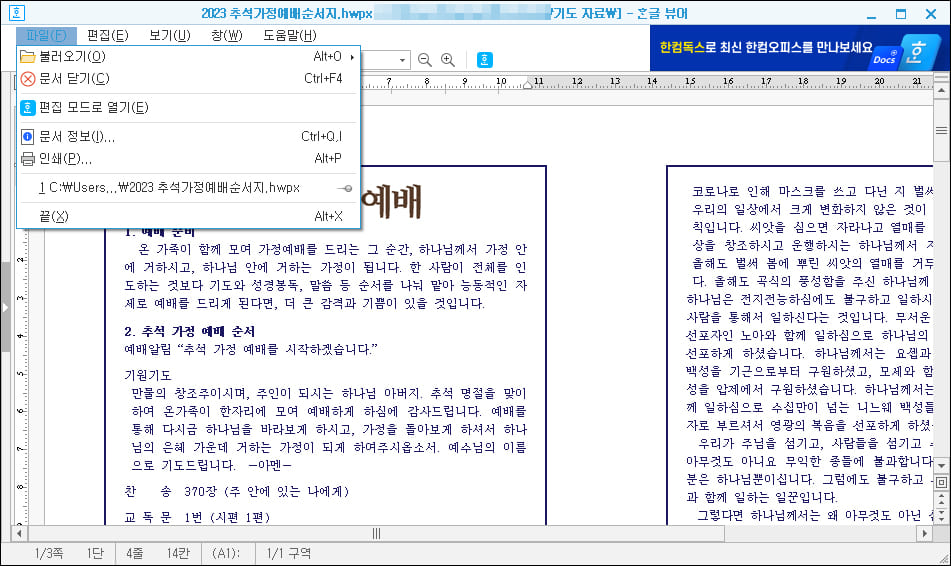Click the heading 2. 추석 가정 예배 순서
Screen dimensions: 951x566
(x=189, y=331)
